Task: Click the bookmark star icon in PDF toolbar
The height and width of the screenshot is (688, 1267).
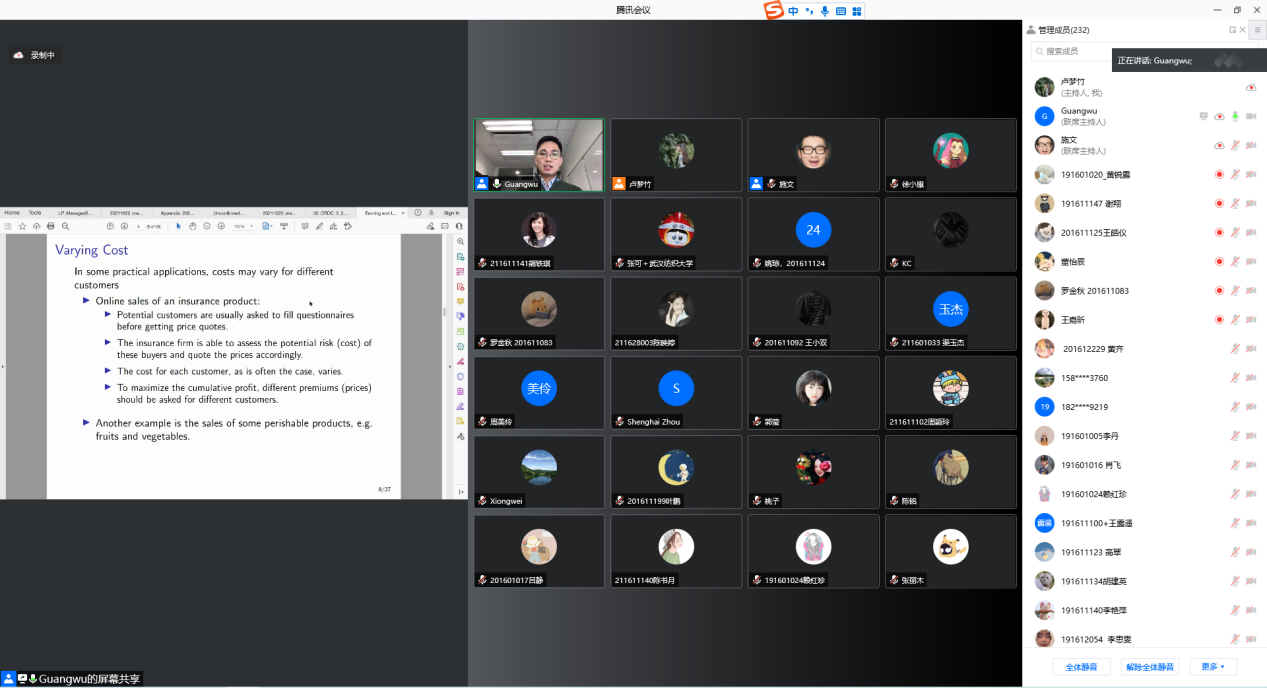Action: point(22,226)
